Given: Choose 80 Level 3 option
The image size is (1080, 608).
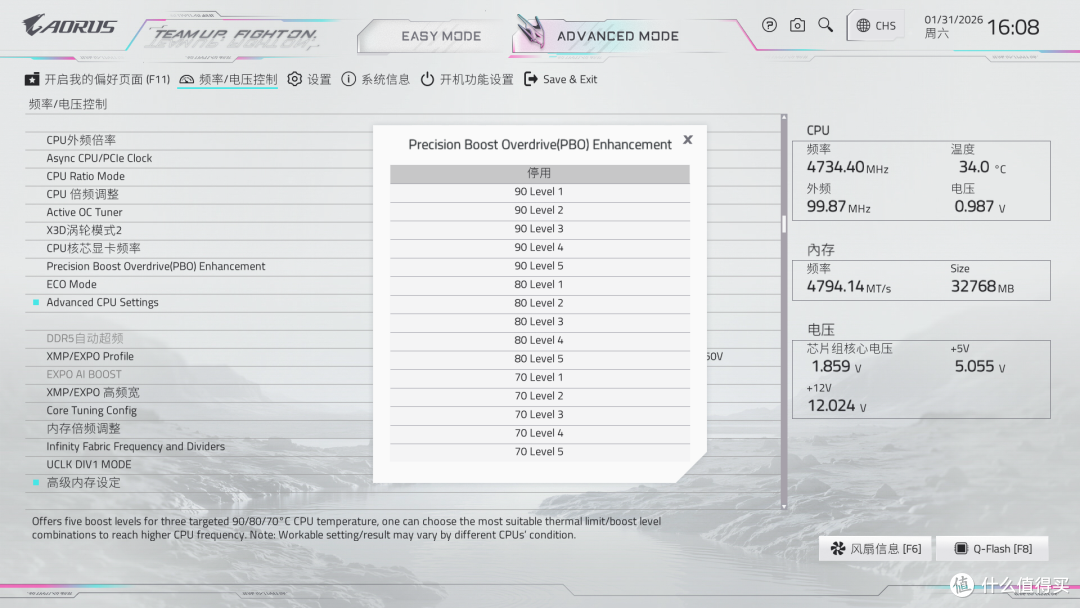Looking at the screenshot, I should (539, 322).
